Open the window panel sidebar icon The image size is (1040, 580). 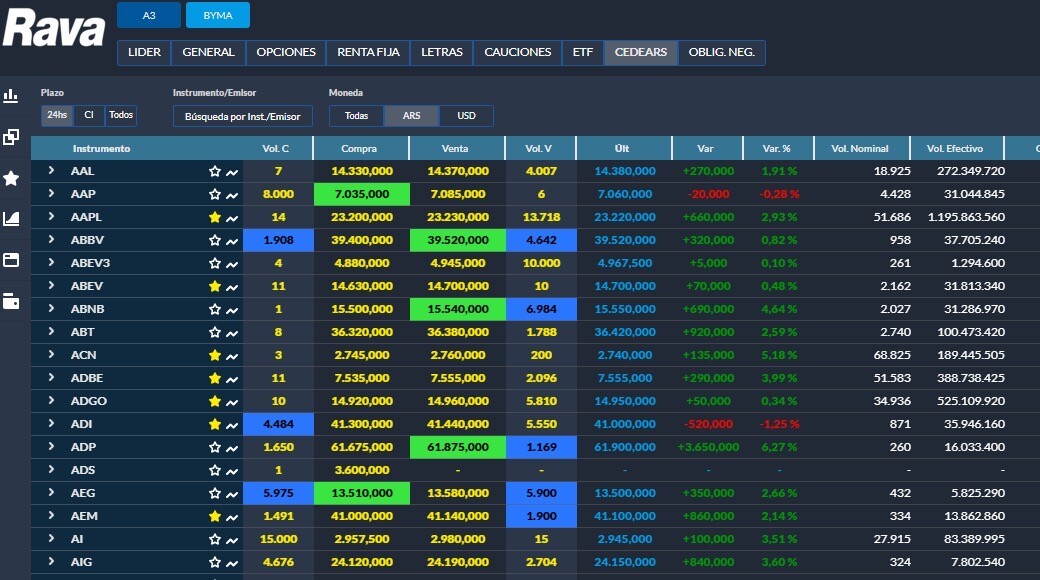point(11,259)
